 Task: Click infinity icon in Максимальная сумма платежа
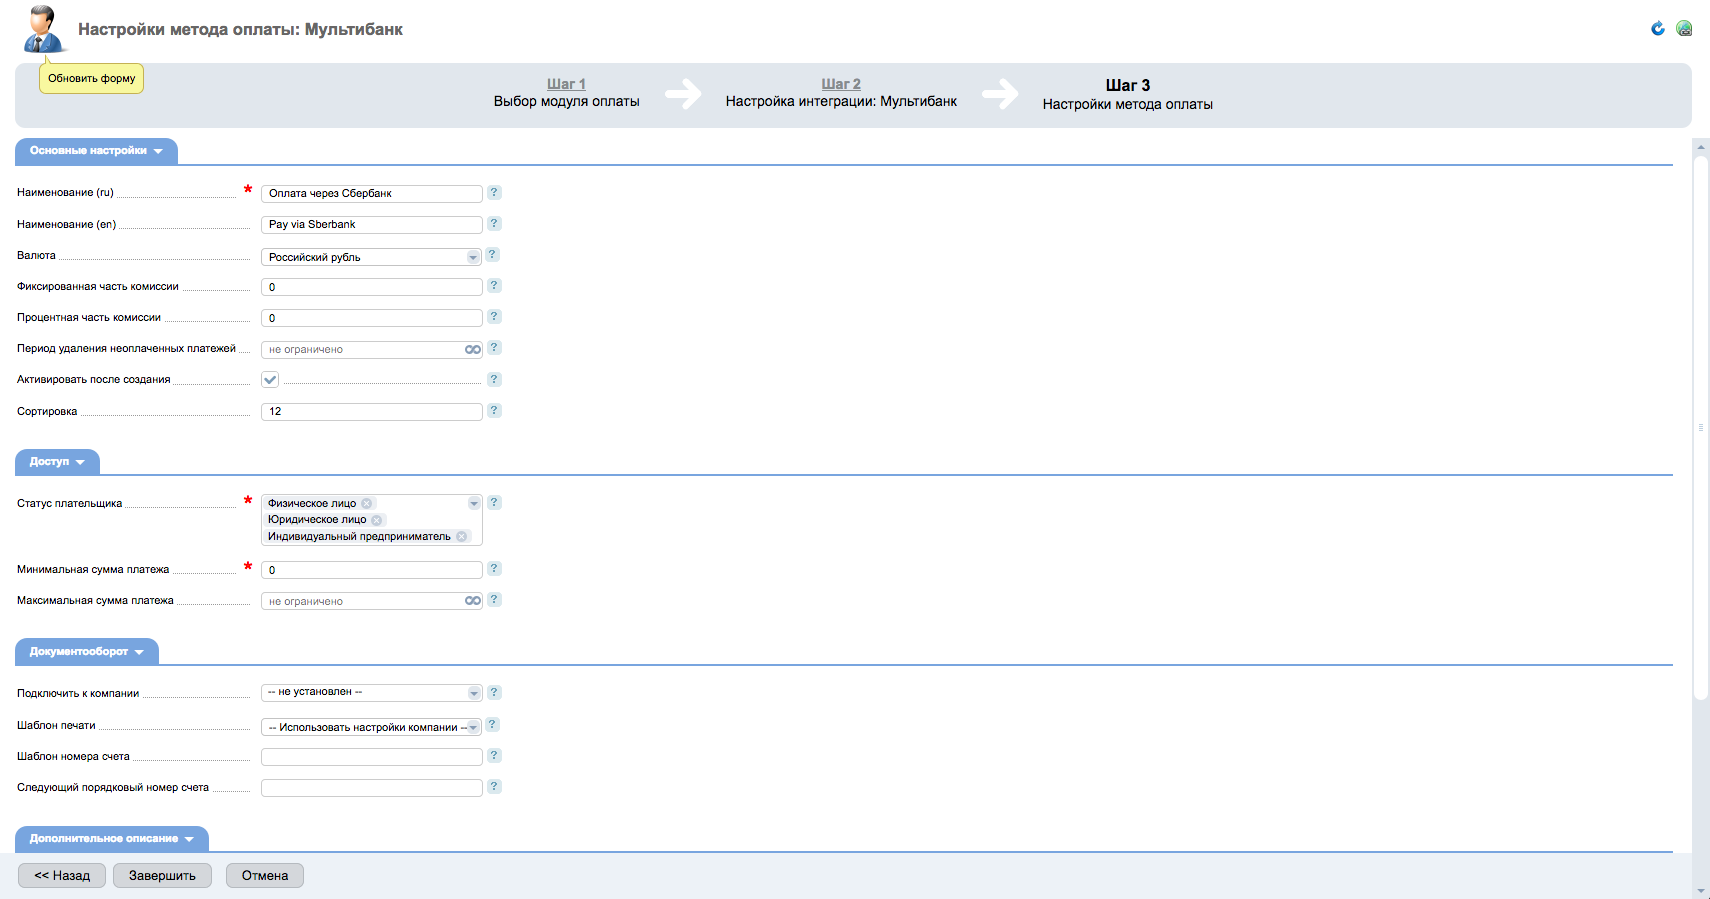(473, 601)
